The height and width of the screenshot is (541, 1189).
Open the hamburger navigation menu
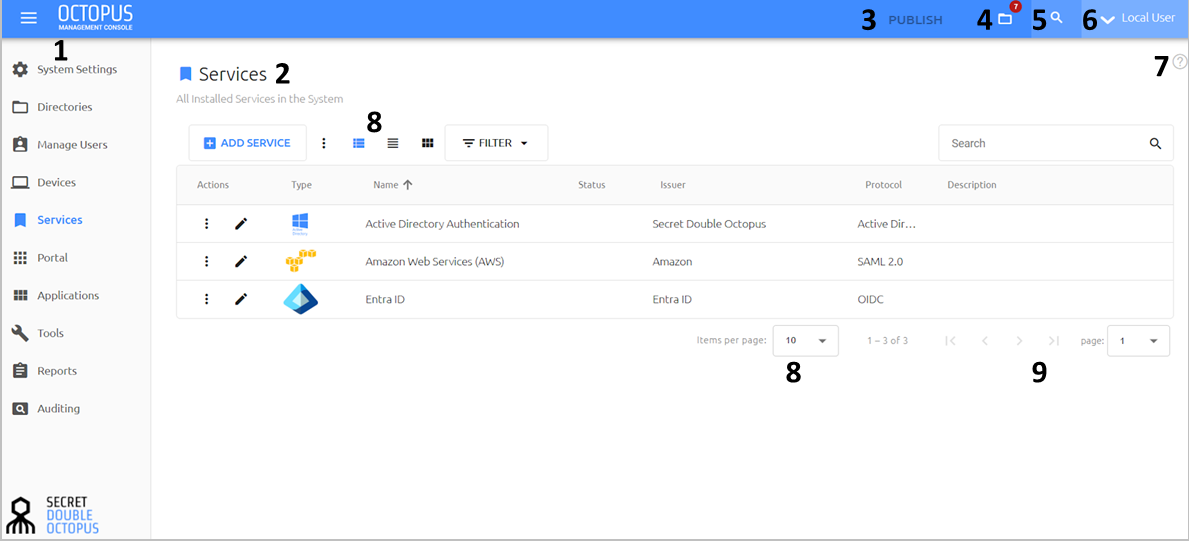tap(29, 18)
